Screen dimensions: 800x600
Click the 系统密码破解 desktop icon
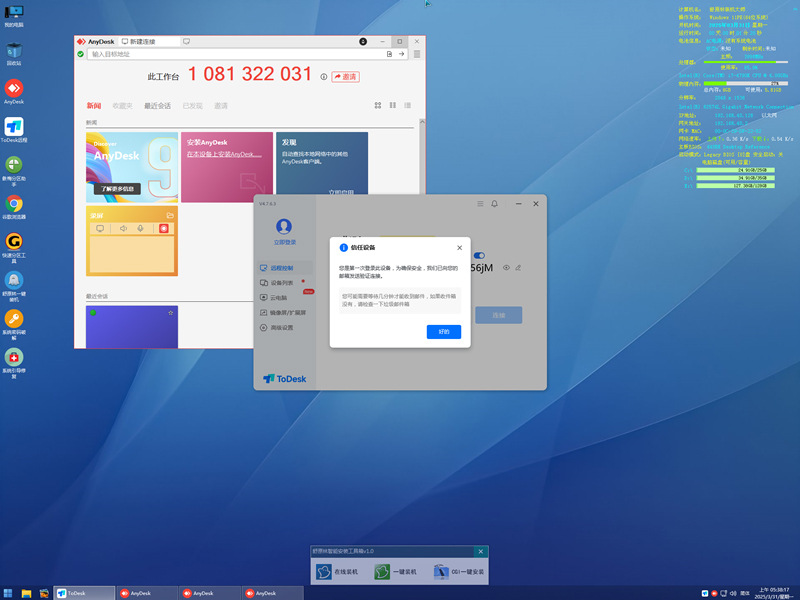point(14,325)
